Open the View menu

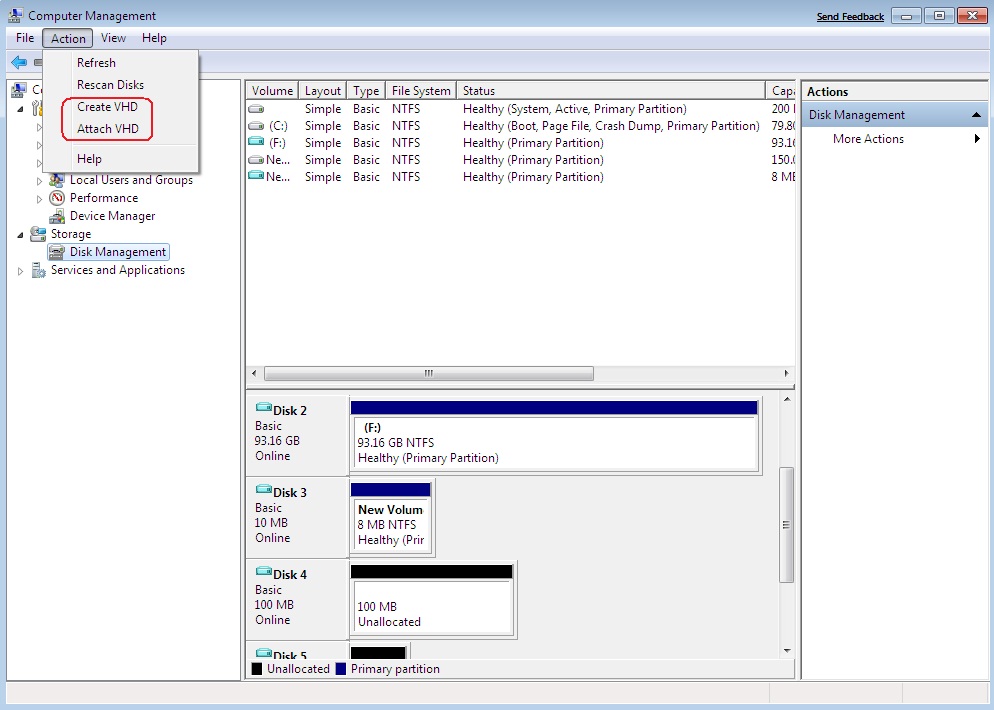113,38
